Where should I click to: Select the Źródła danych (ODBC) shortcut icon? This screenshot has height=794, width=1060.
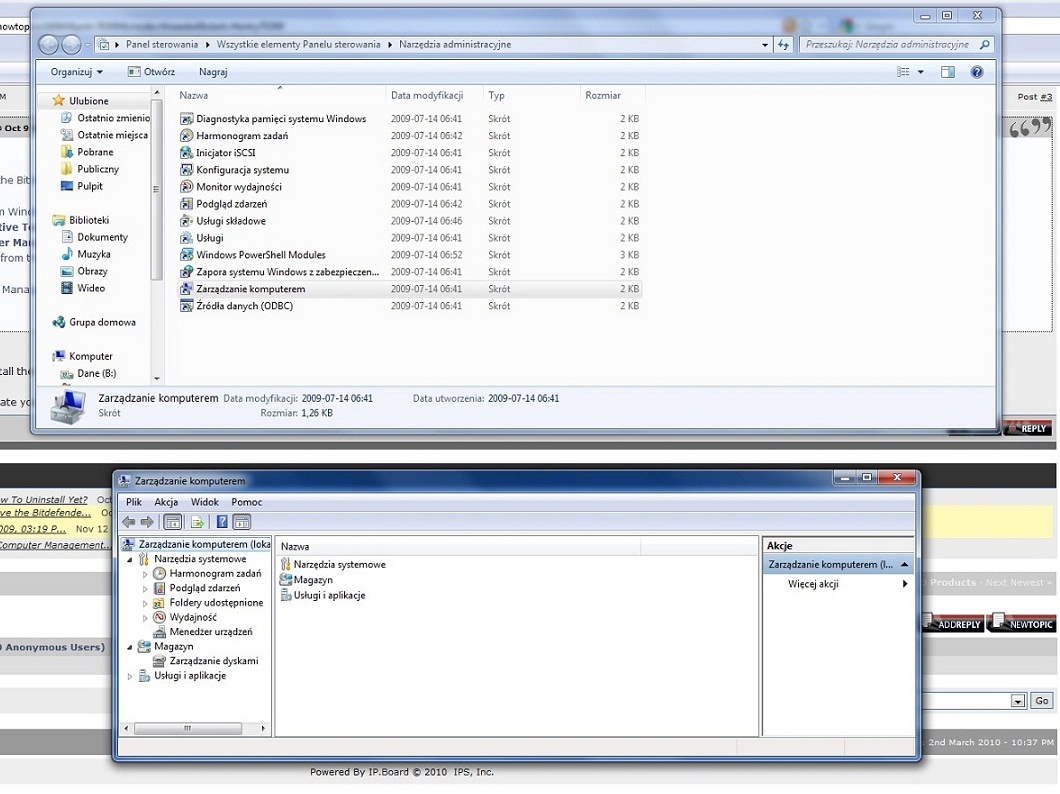pos(187,305)
